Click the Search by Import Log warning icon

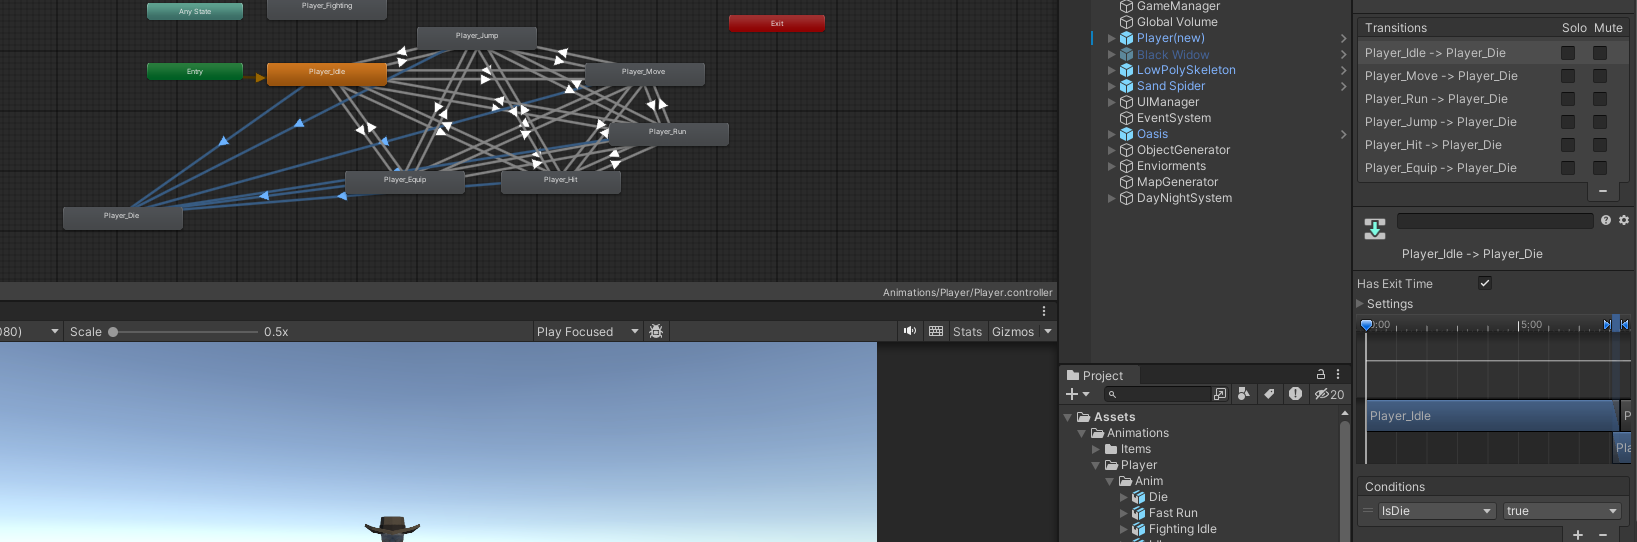(1295, 394)
